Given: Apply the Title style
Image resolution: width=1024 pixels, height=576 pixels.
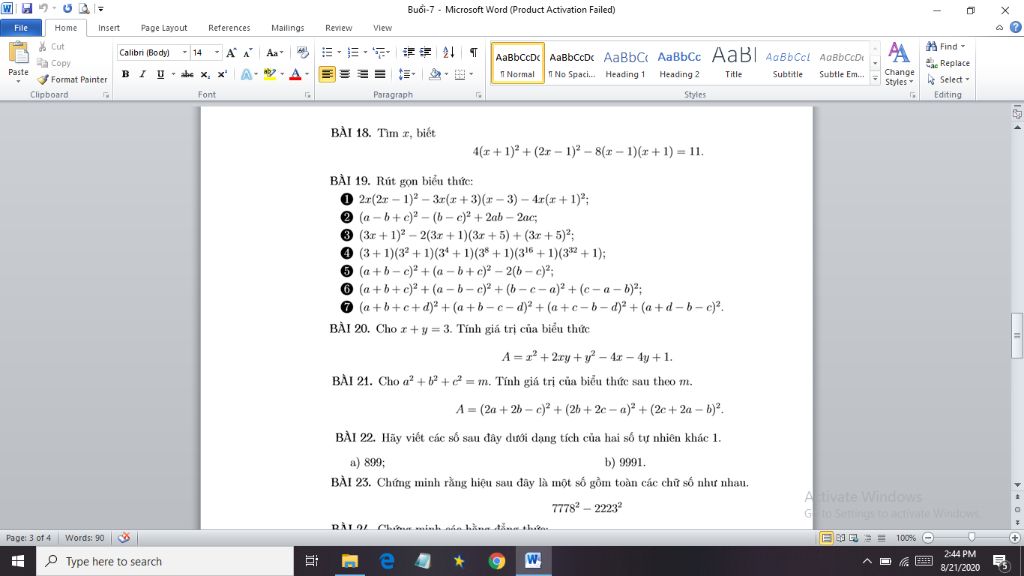Looking at the screenshot, I should click(x=733, y=63).
